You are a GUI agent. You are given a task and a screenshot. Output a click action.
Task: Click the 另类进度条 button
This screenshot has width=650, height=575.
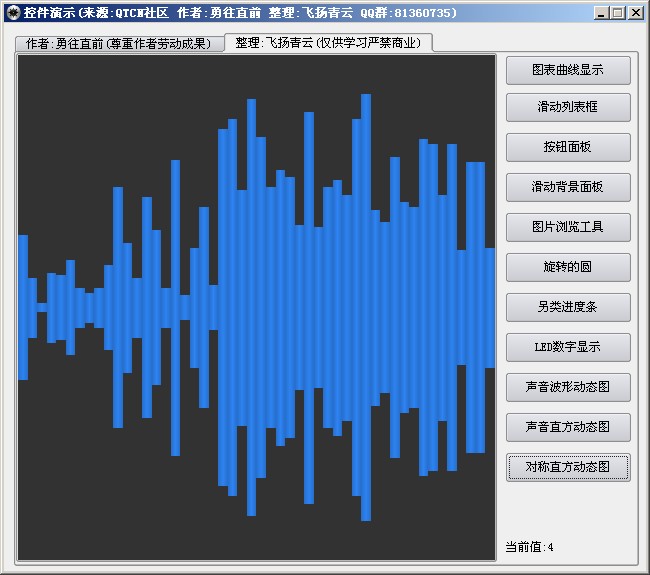pyautogui.click(x=568, y=307)
